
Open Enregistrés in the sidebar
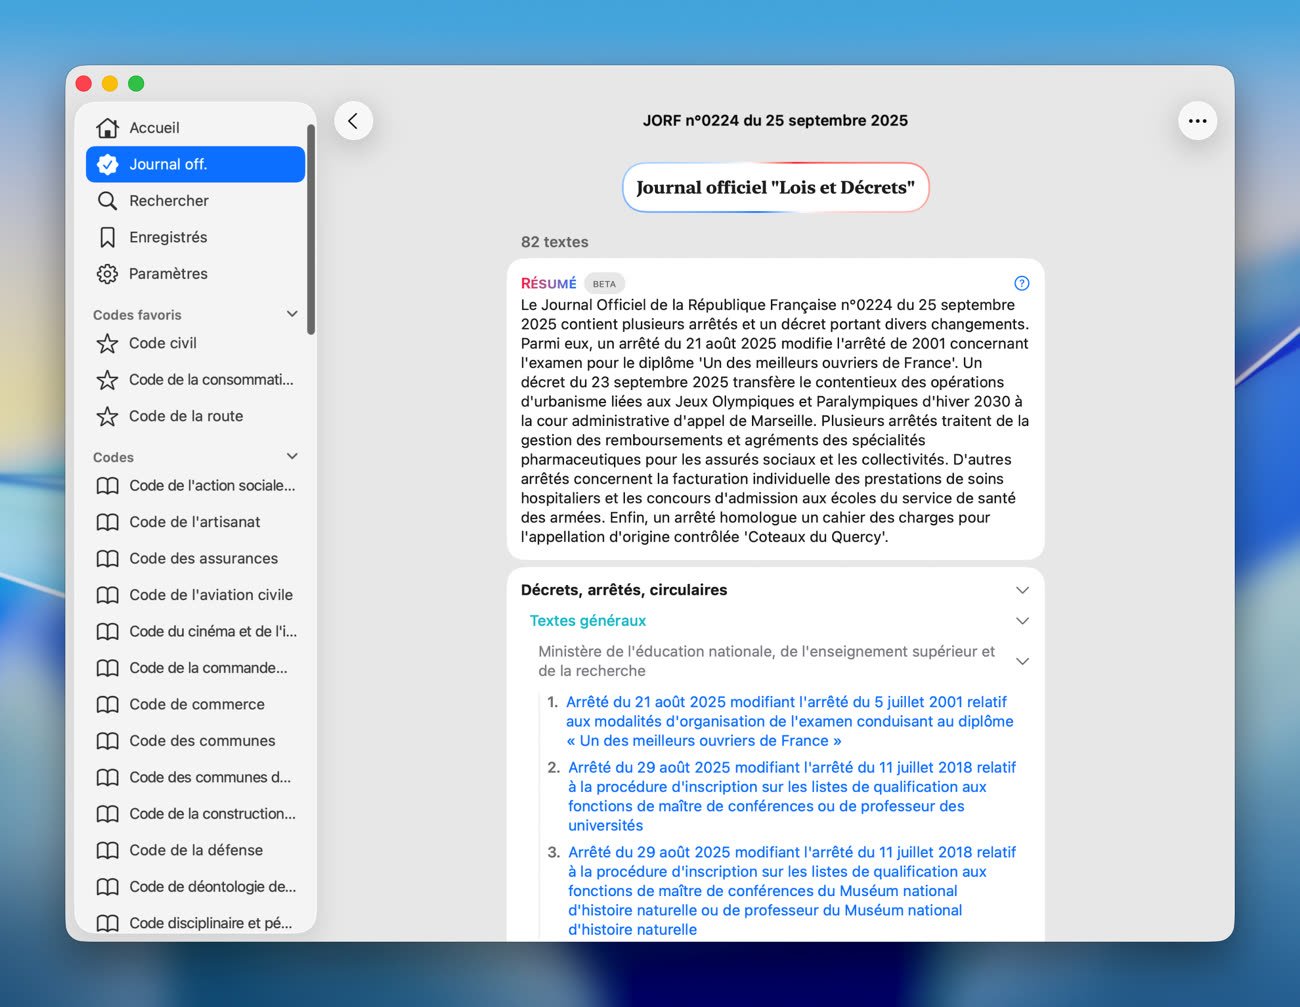click(195, 237)
